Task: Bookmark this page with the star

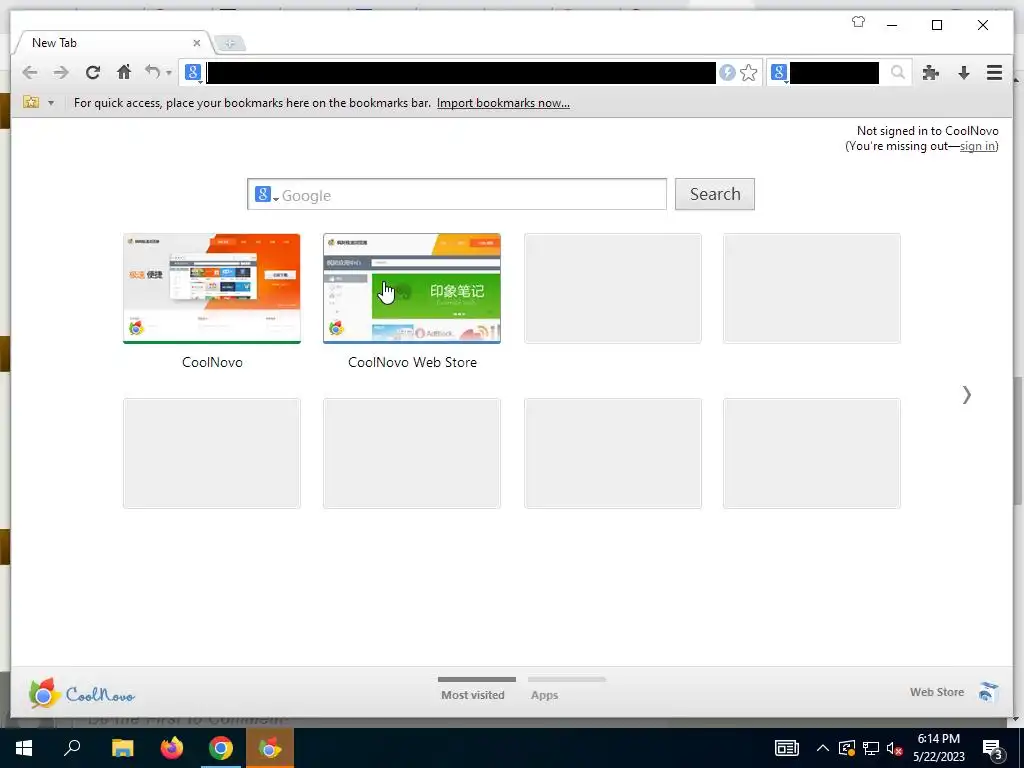Action: (748, 72)
